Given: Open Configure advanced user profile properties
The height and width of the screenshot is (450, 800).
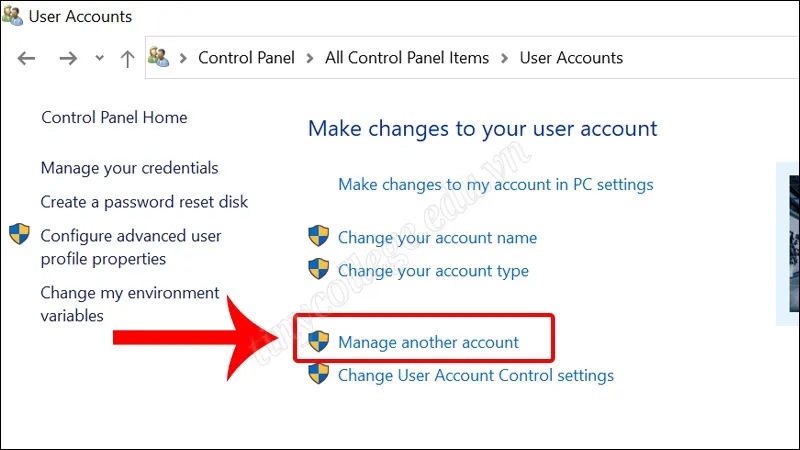Looking at the screenshot, I should pos(131,247).
